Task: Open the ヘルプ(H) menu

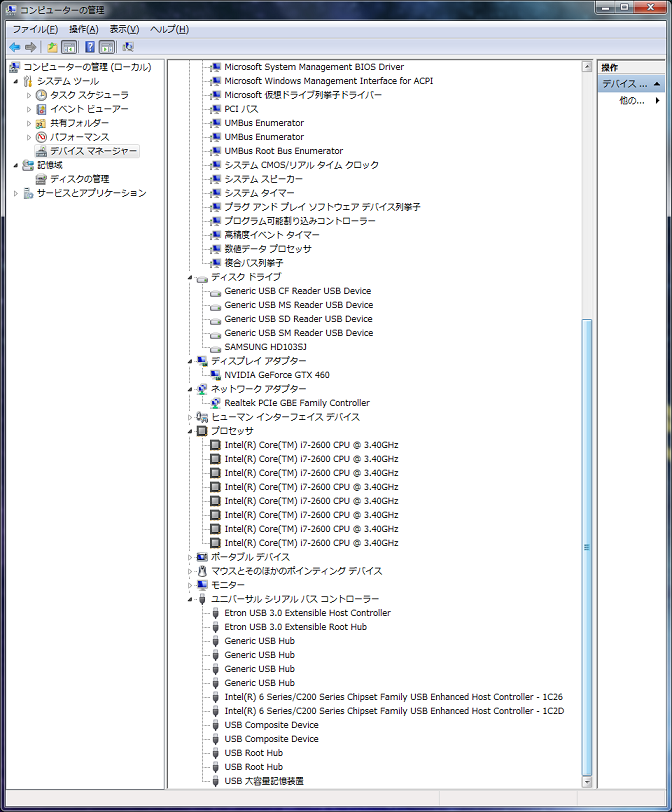Action: pyautogui.click(x=169, y=30)
